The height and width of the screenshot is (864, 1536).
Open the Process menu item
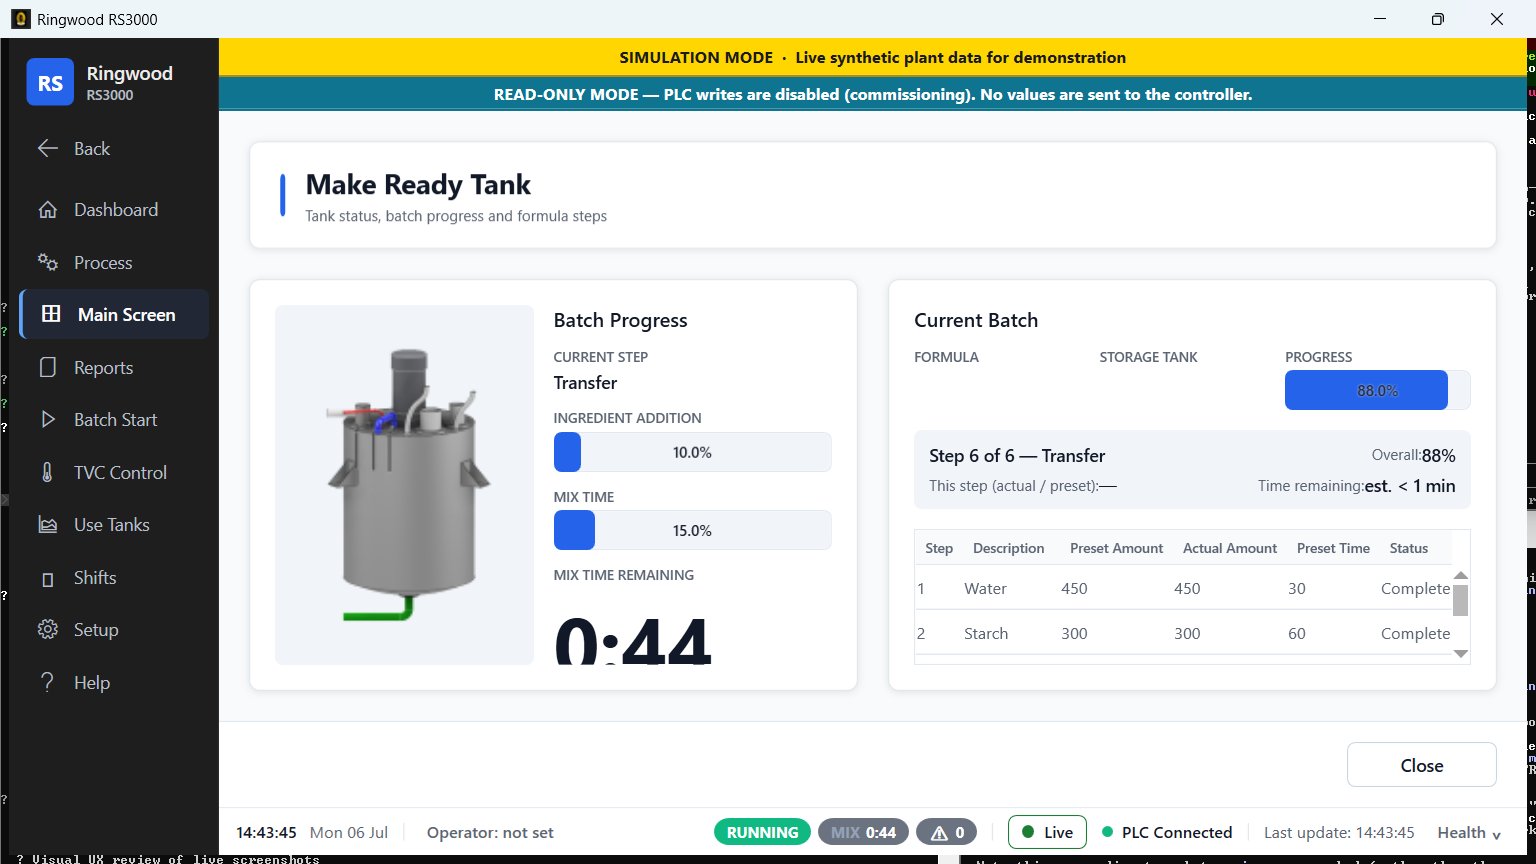coord(114,262)
